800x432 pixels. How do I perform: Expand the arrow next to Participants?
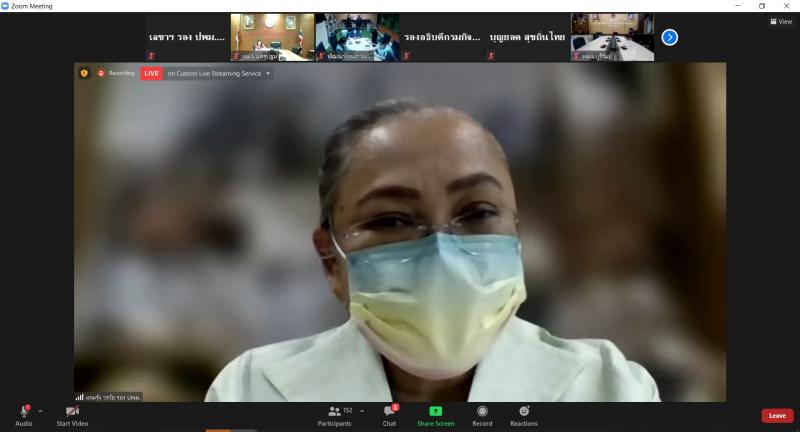(x=362, y=411)
